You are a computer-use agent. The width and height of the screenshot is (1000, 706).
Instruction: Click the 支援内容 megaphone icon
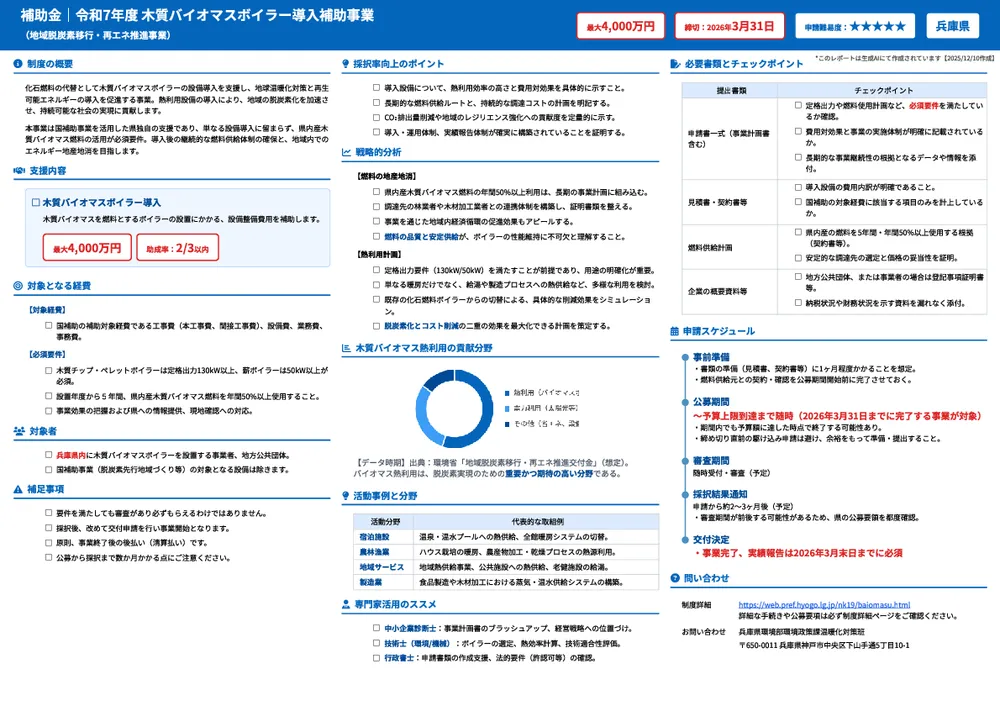[18, 169]
